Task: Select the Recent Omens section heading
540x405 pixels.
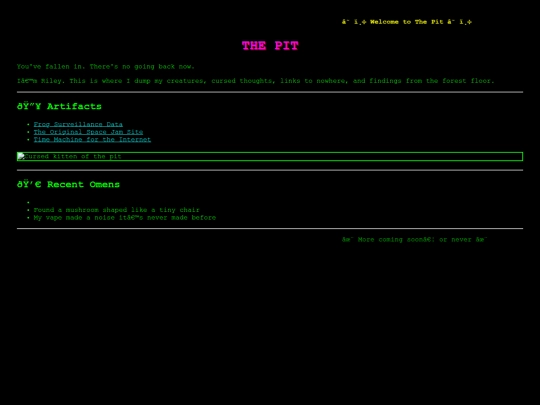Action: 68,185
